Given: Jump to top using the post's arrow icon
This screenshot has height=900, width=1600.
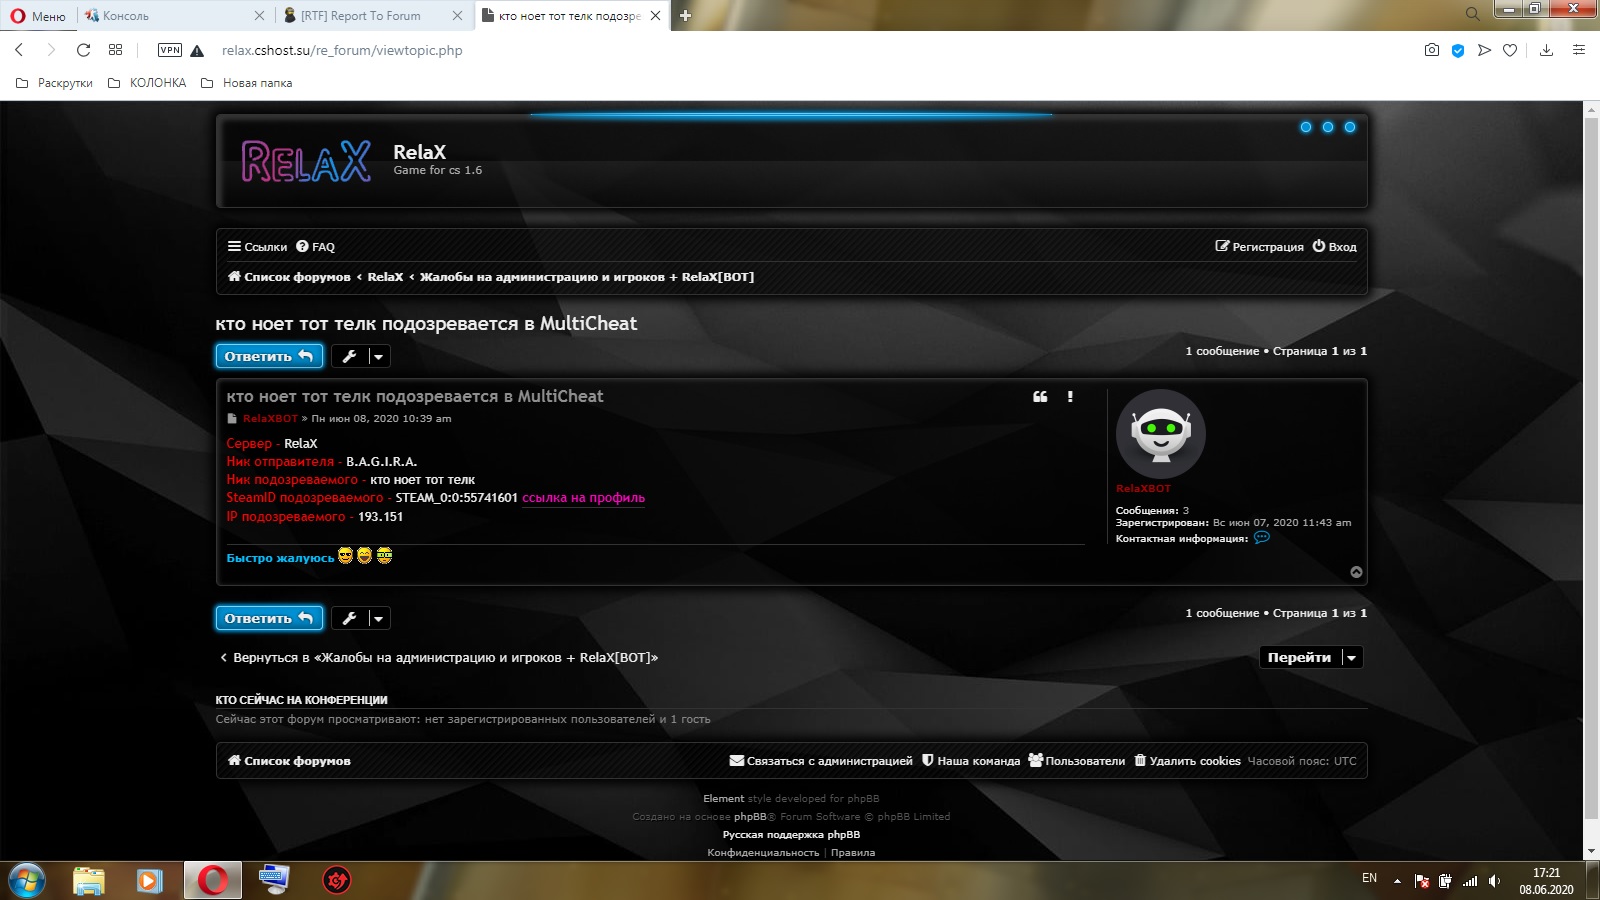Looking at the screenshot, I should click(x=1356, y=572).
